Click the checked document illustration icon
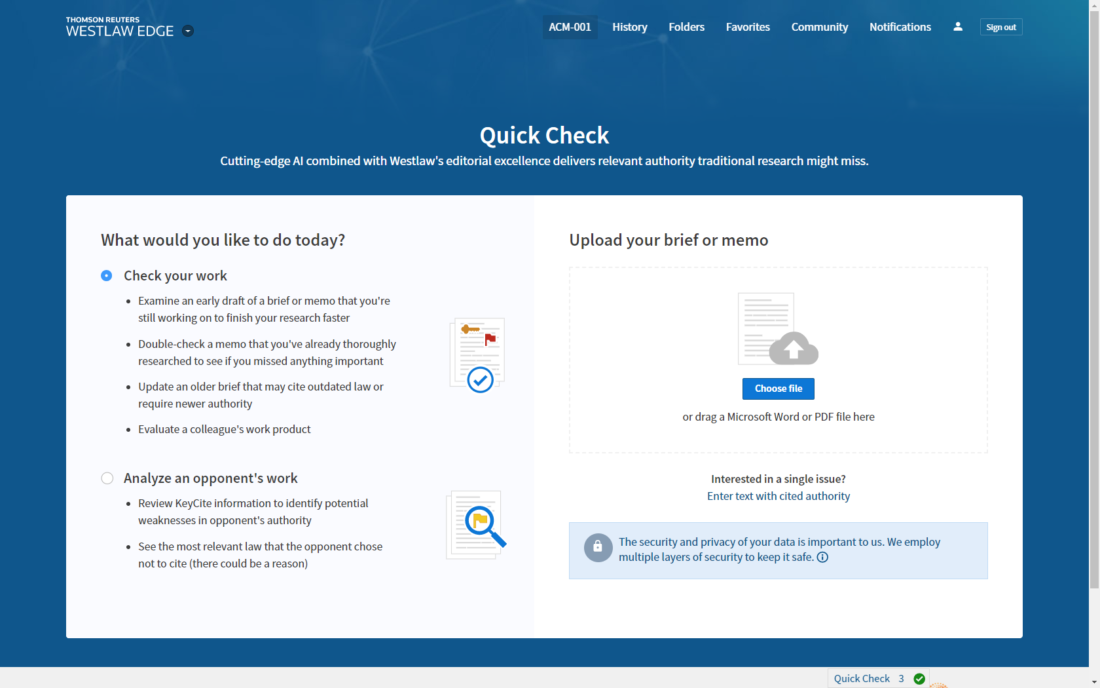This screenshot has height=688, width=1100. tap(478, 355)
